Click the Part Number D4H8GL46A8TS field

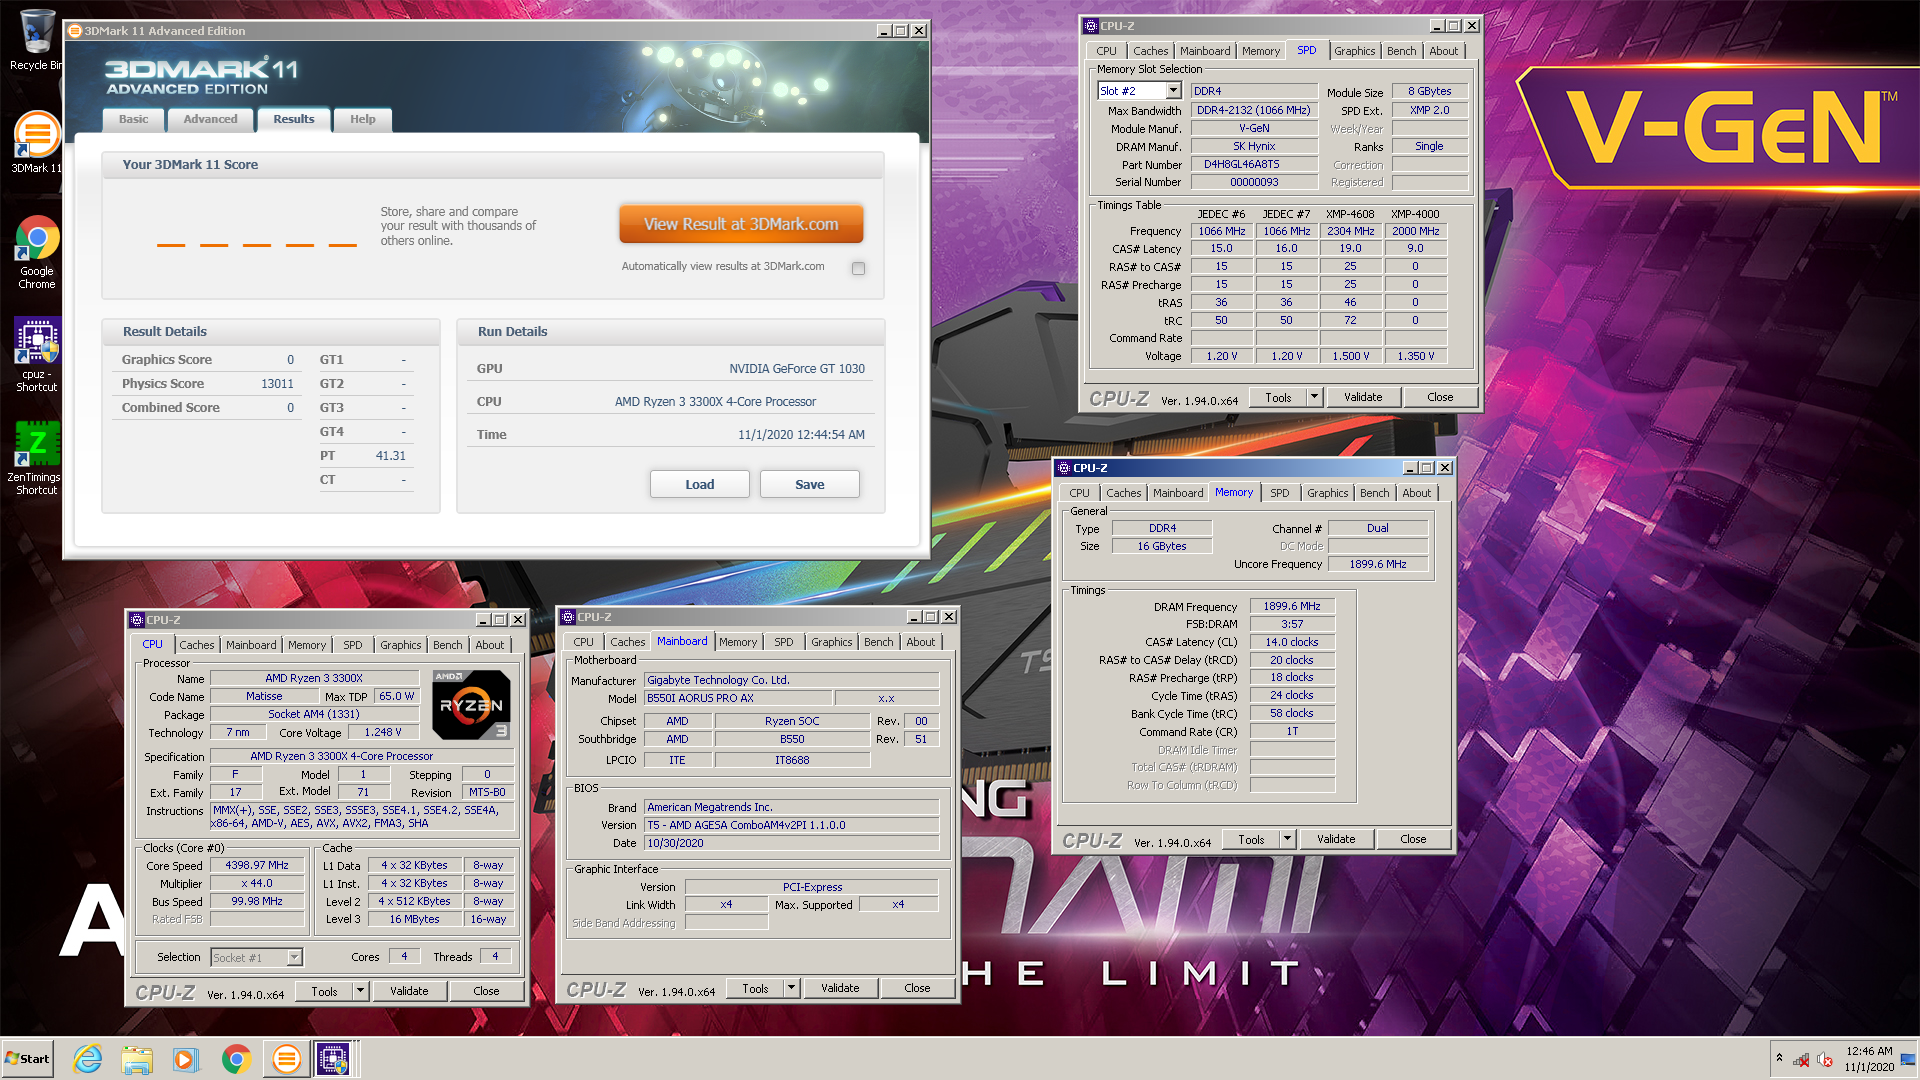(x=1254, y=164)
